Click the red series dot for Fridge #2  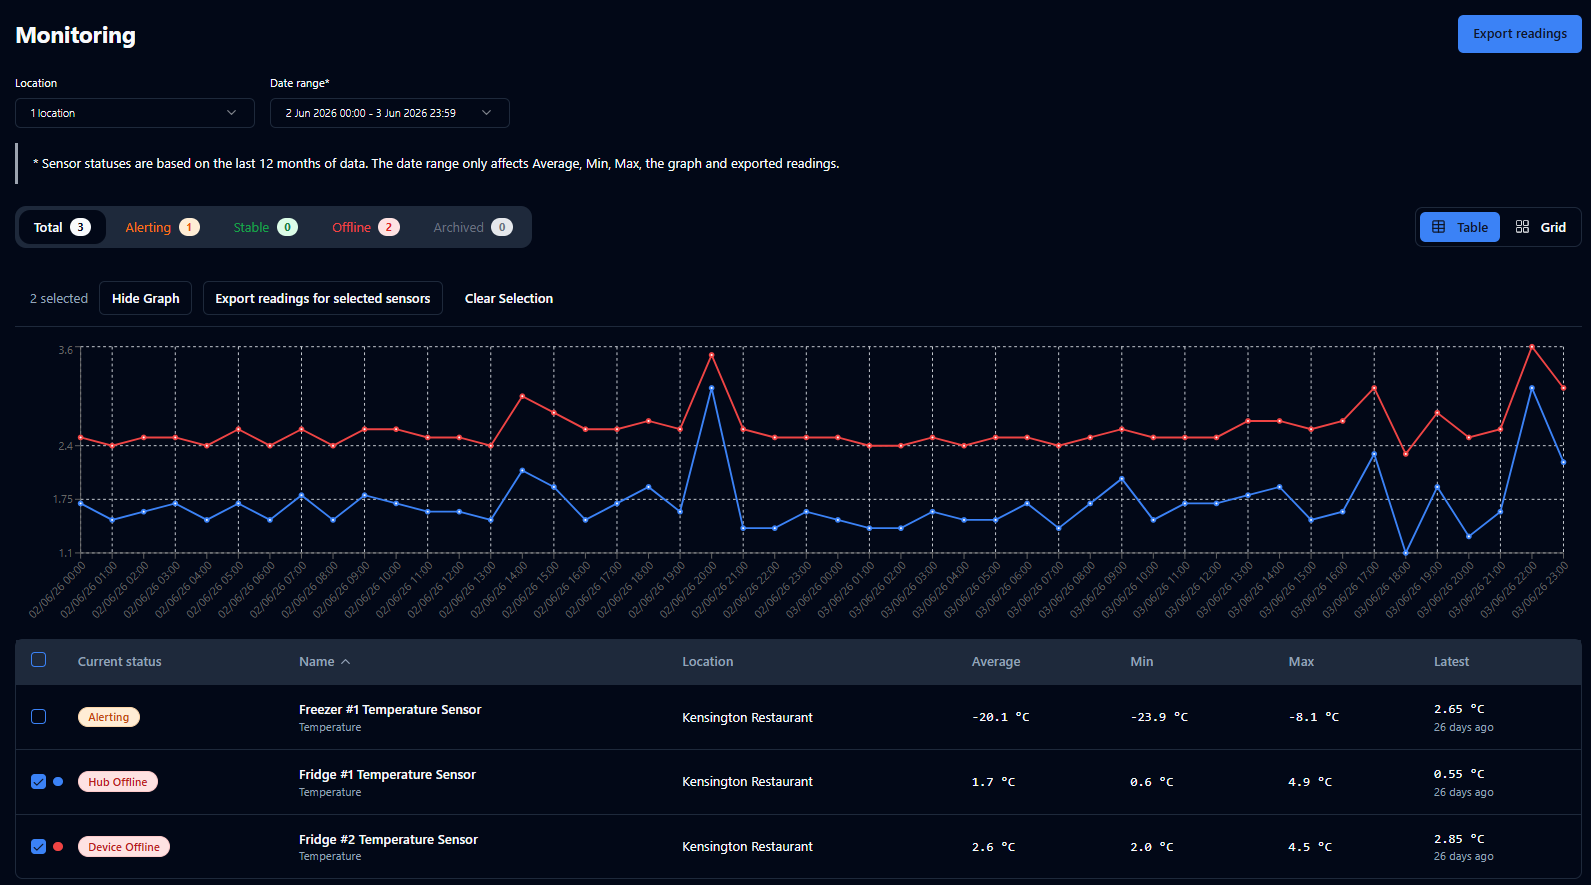tap(58, 847)
